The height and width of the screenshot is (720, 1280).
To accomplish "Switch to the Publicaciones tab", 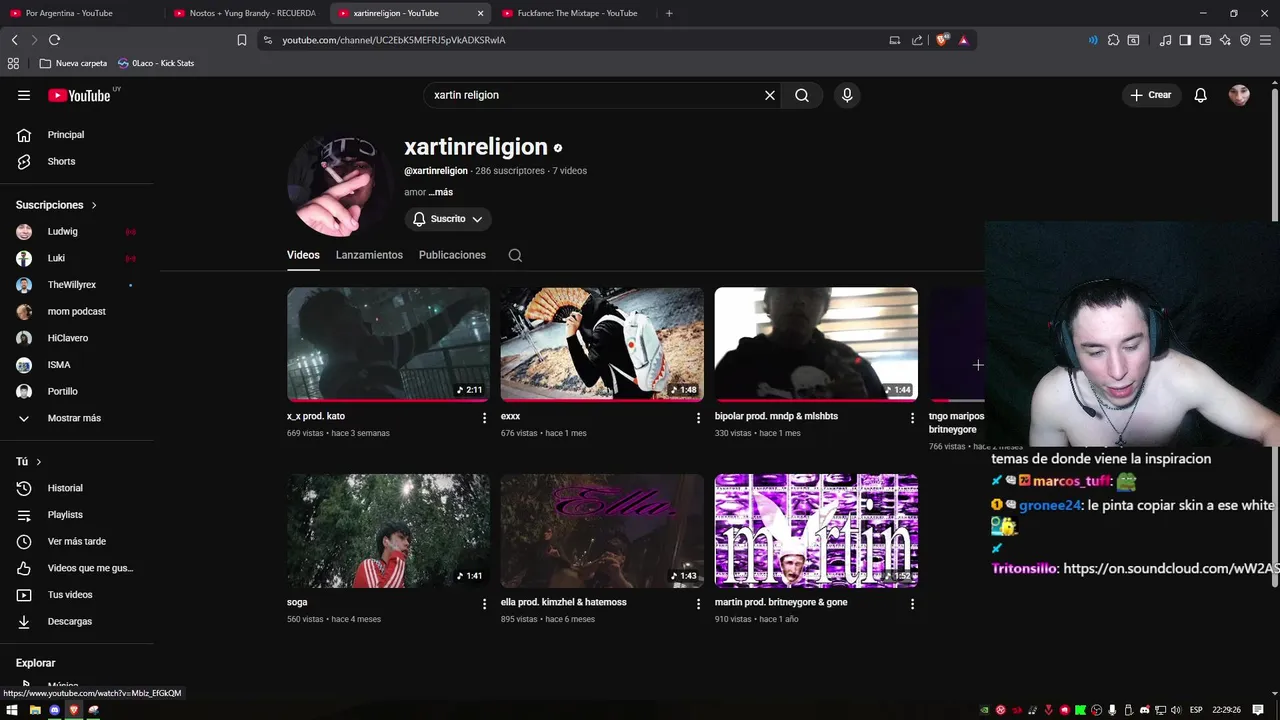I will [452, 255].
